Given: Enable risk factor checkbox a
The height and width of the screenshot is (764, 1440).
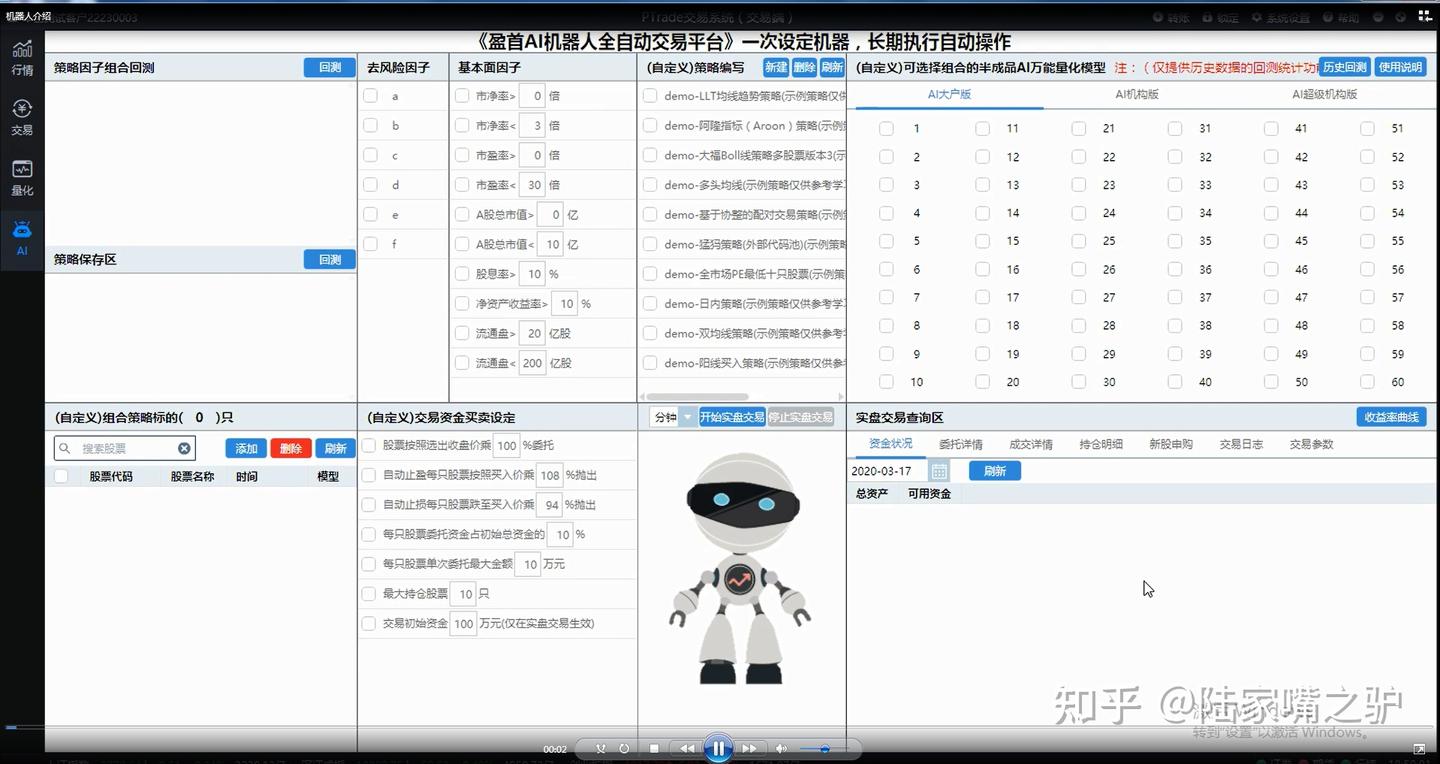Looking at the screenshot, I should pyautogui.click(x=370, y=96).
